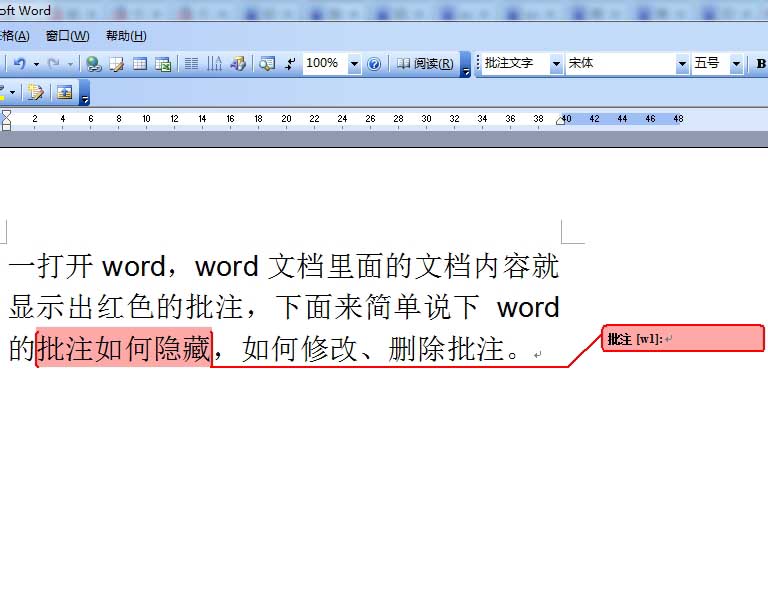This screenshot has height=603, width=768.
Task: Click the Columns layout icon
Action: (192, 64)
